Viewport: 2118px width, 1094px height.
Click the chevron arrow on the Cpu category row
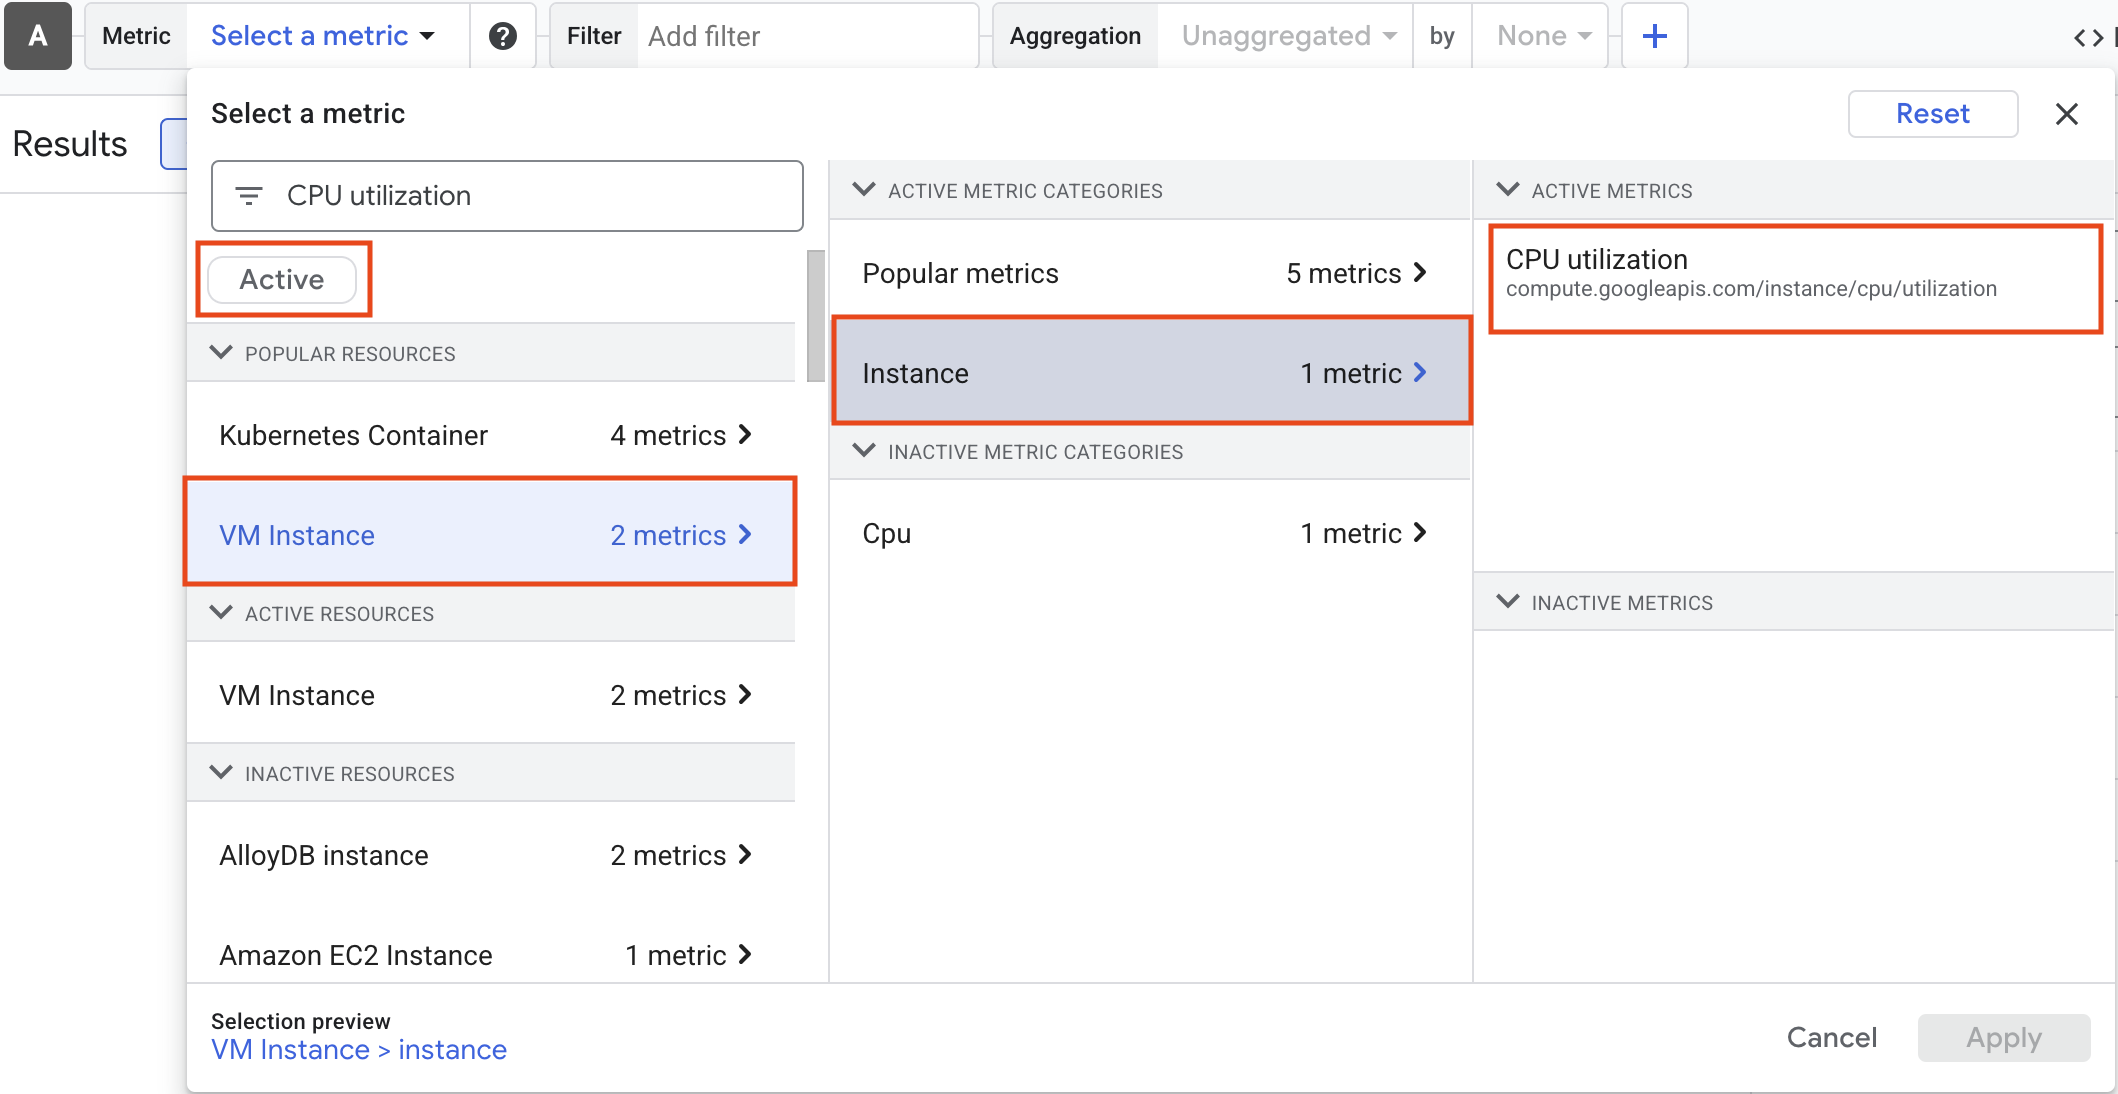(x=1420, y=533)
